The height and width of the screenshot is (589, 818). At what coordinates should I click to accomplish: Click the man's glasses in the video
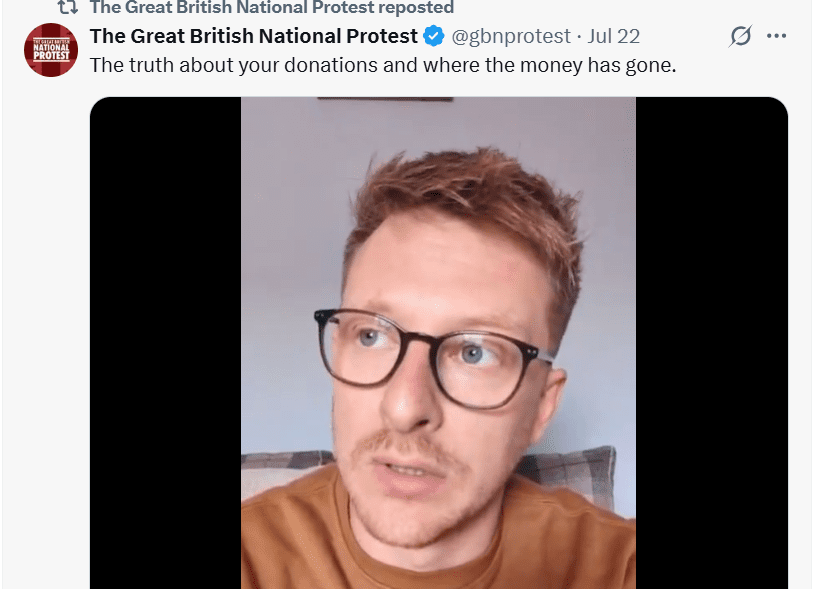[432, 355]
